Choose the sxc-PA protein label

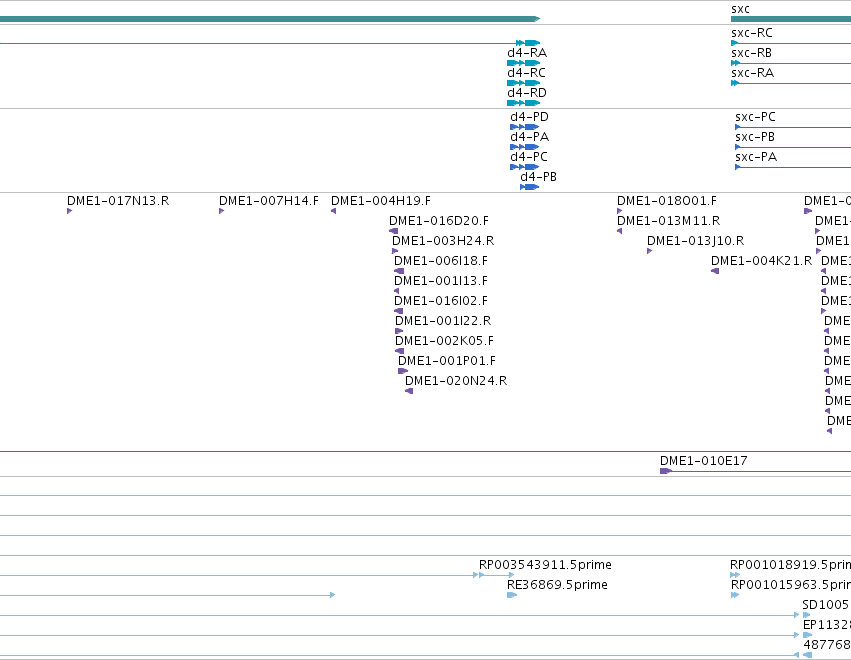[x=756, y=157]
